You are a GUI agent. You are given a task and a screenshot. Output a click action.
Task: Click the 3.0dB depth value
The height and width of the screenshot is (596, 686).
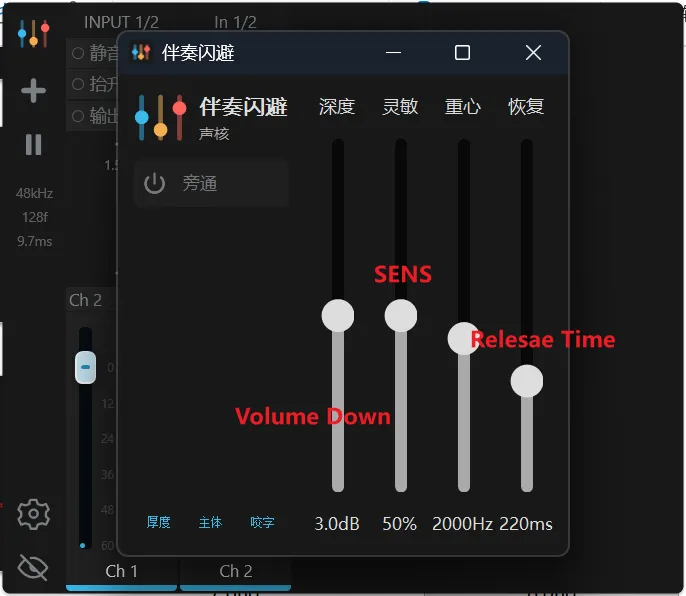pyautogui.click(x=337, y=524)
